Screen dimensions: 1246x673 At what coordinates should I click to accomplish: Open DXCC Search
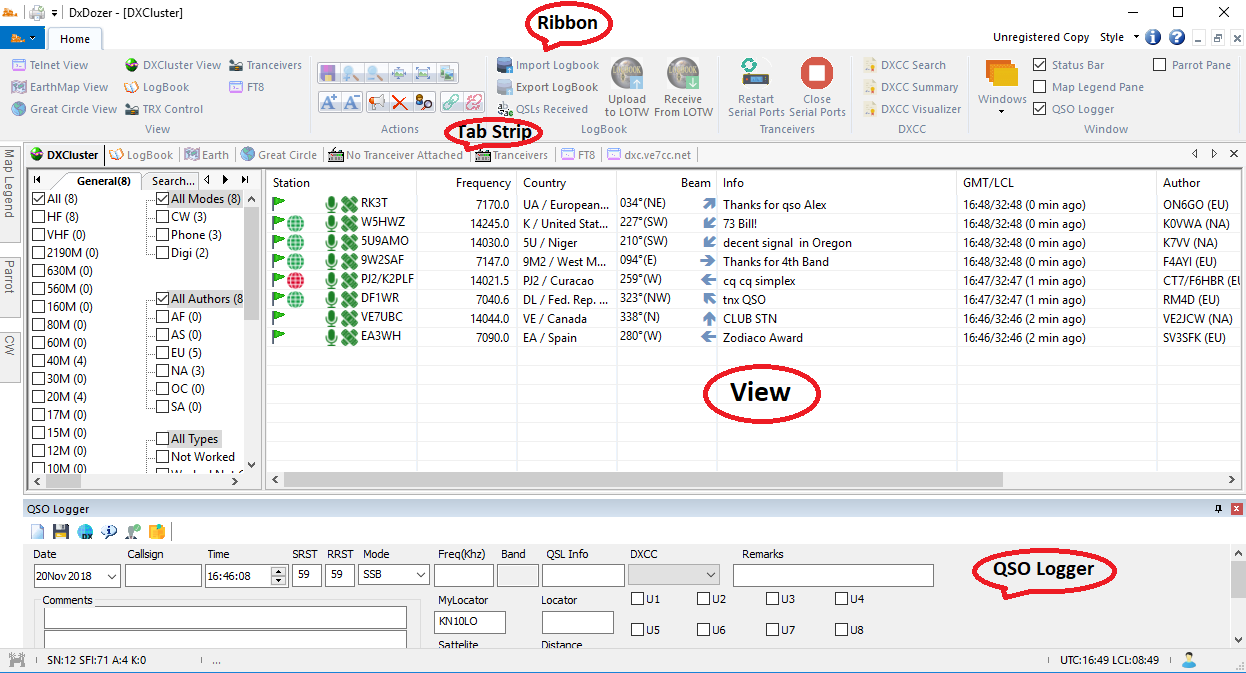pyautogui.click(x=904, y=65)
